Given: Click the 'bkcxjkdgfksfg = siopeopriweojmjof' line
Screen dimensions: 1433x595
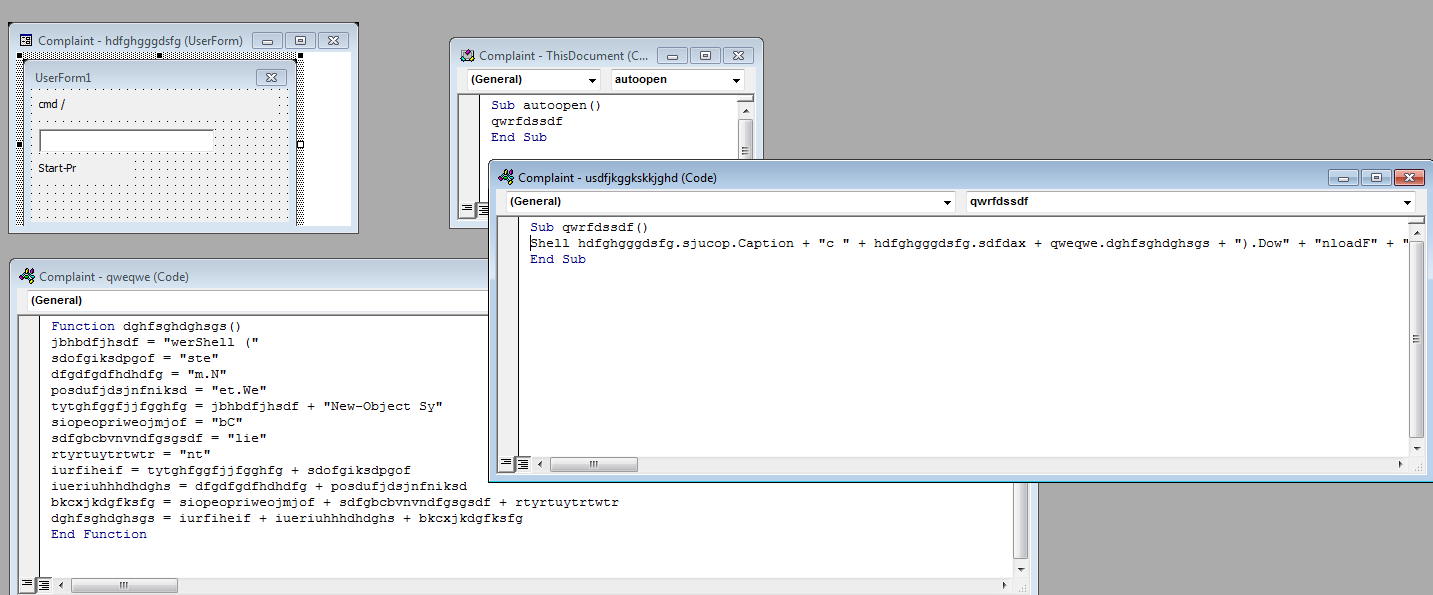Looking at the screenshot, I should [x=335, y=502].
